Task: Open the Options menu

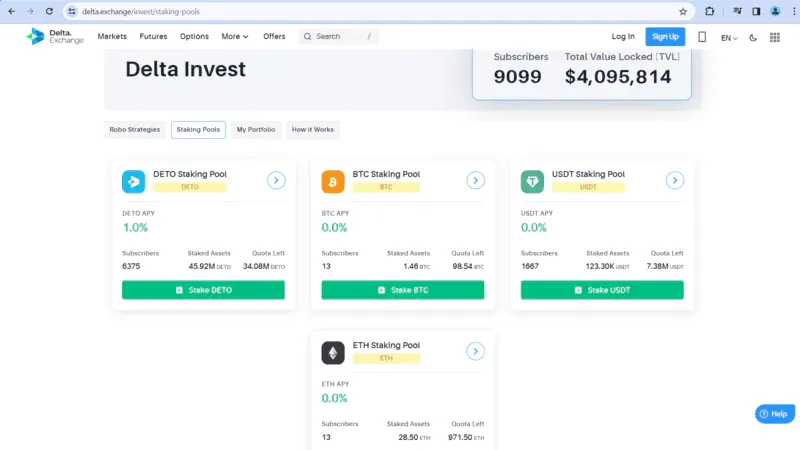Action: point(194,36)
